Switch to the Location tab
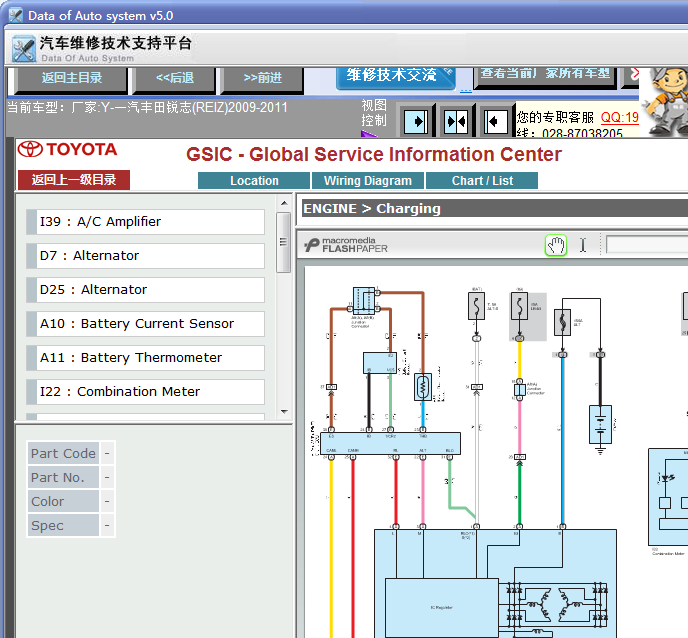 pos(254,181)
